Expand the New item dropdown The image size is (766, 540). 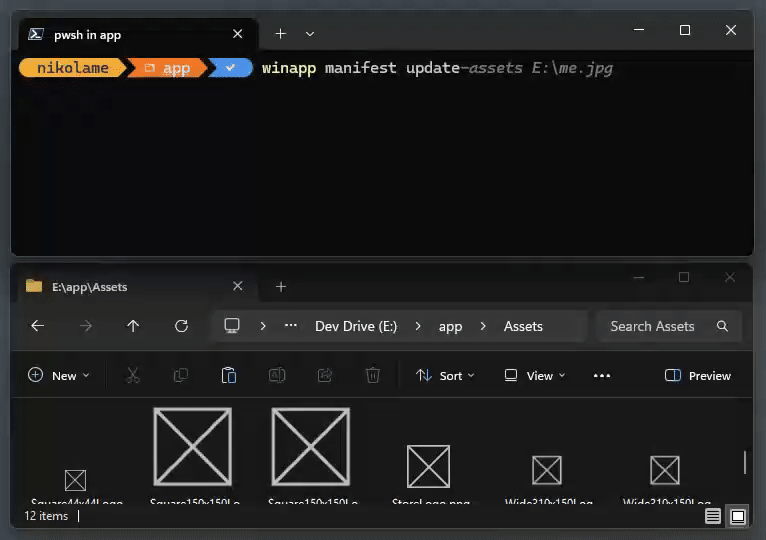pos(58,376)
